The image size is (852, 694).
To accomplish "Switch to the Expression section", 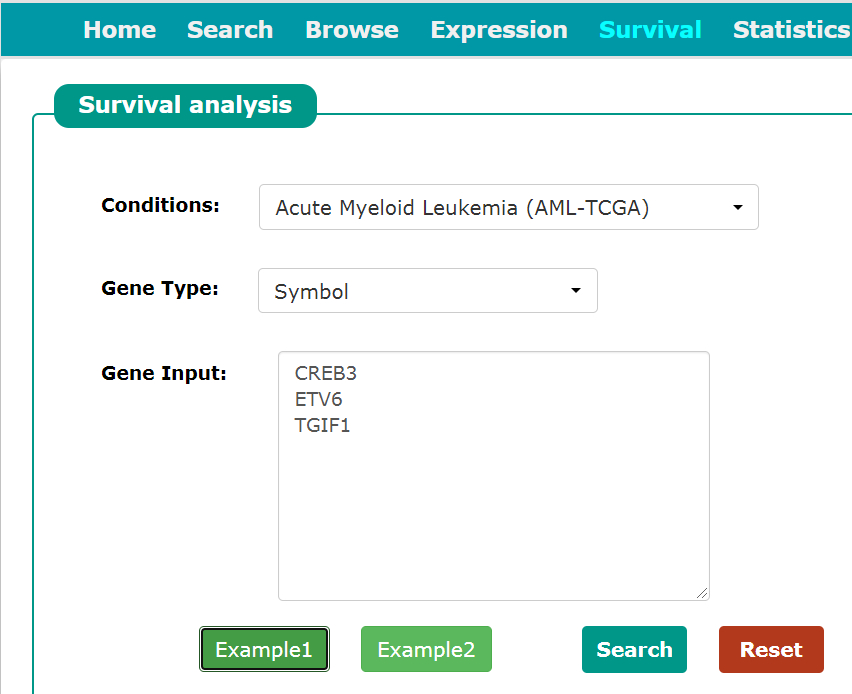I will tap(499, 30).
